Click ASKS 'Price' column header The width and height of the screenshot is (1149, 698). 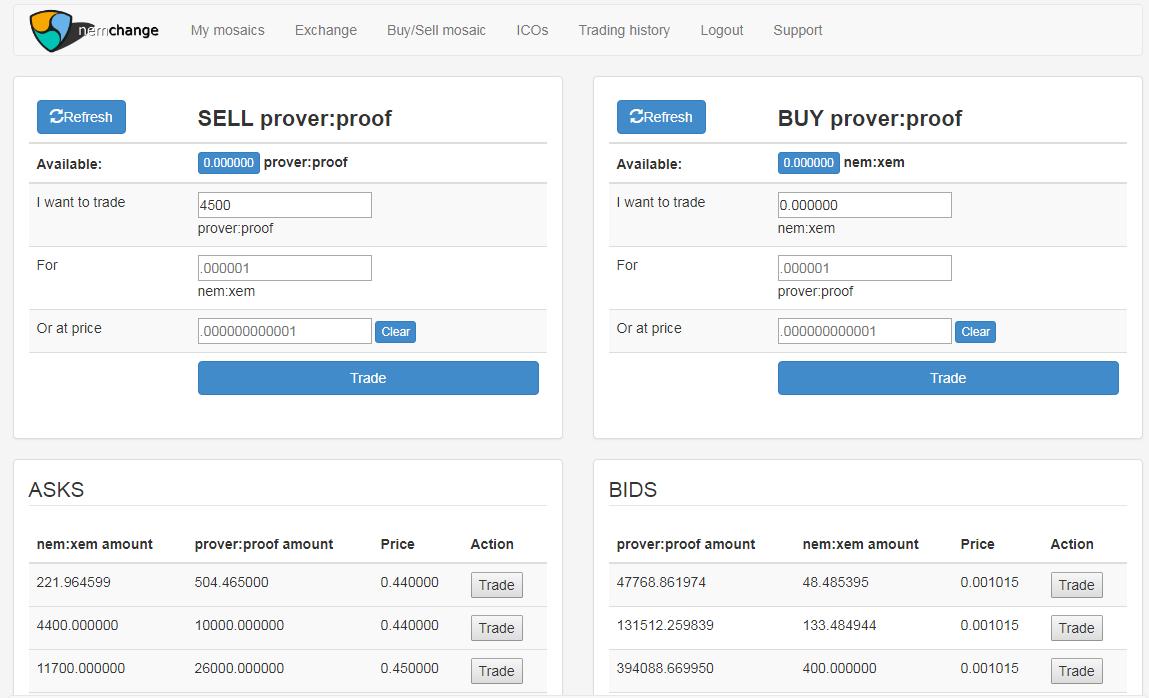click(397, 544)
